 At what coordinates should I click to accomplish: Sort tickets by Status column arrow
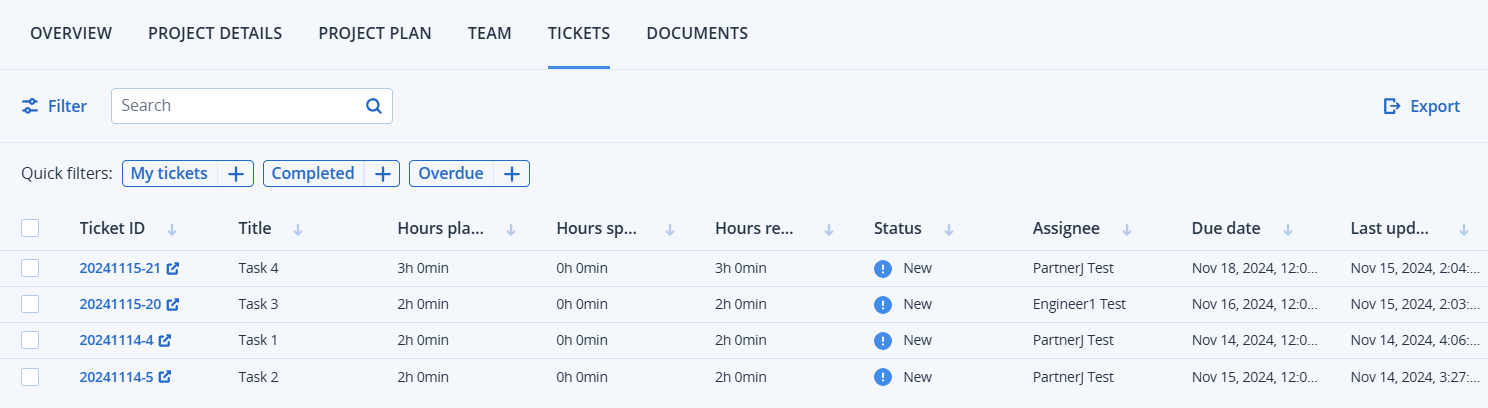[x=949, y=229]
